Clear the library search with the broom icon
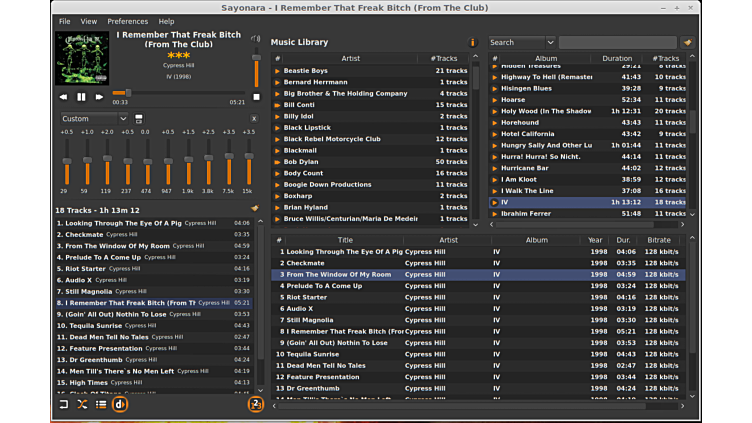The image size is (752, 423). coord(687,43)
